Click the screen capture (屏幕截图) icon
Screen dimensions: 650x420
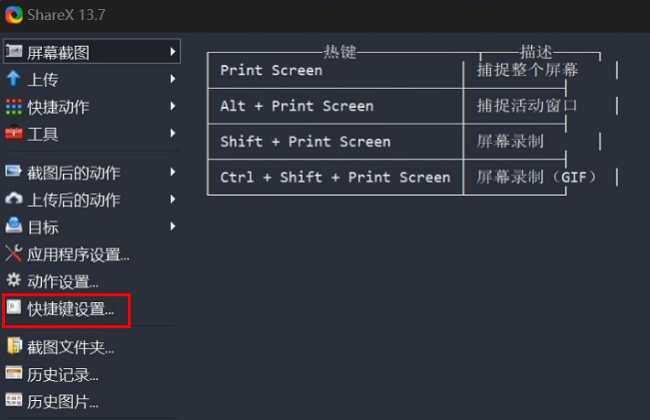point(14,51)
